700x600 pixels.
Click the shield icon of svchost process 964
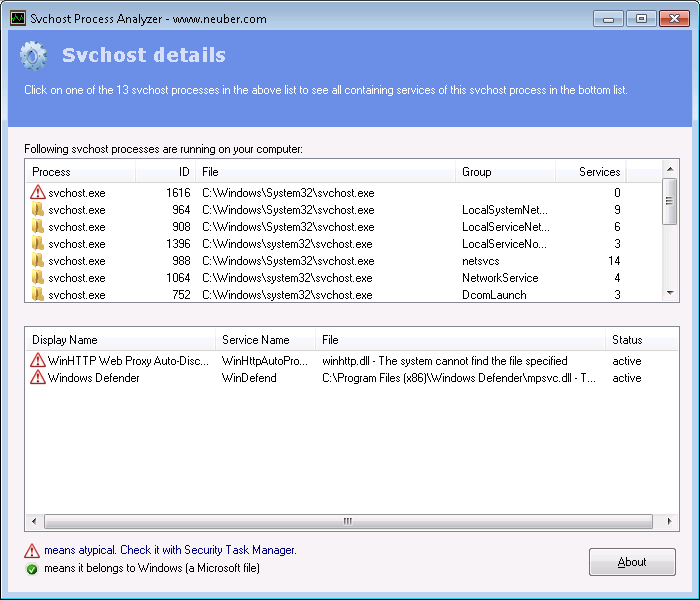38,210
